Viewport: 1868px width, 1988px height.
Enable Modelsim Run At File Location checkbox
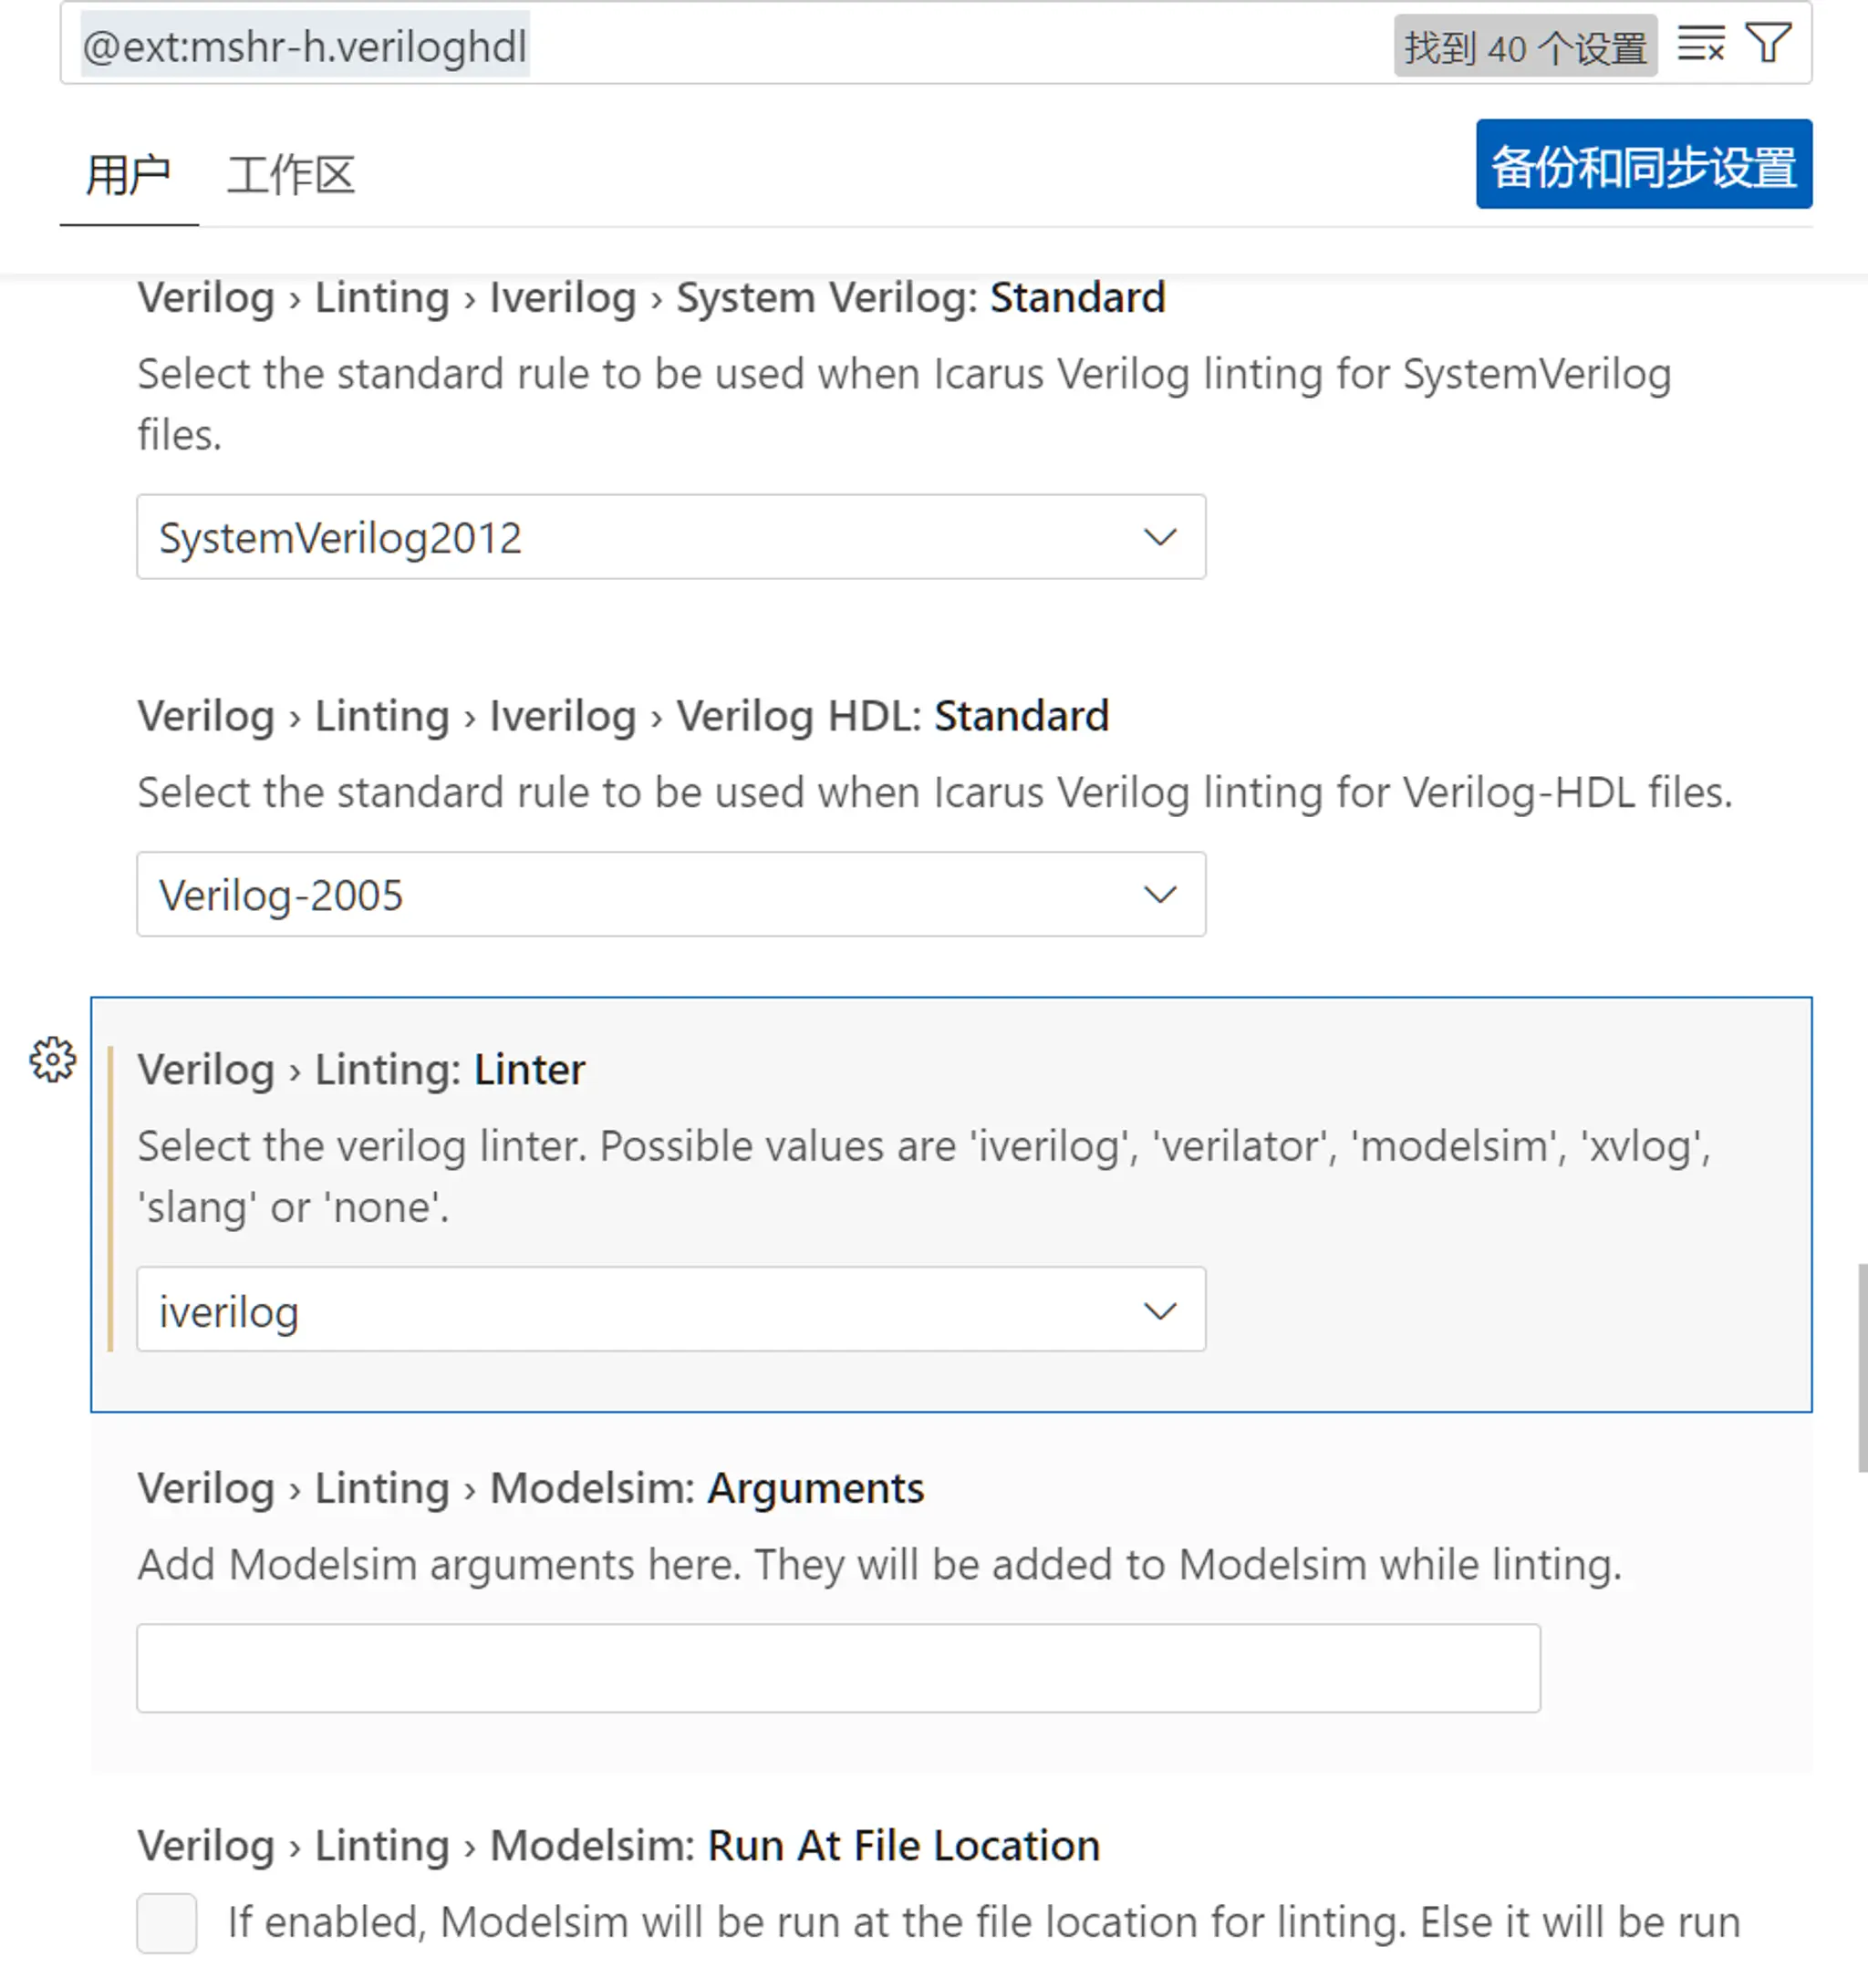[167, 1922]
